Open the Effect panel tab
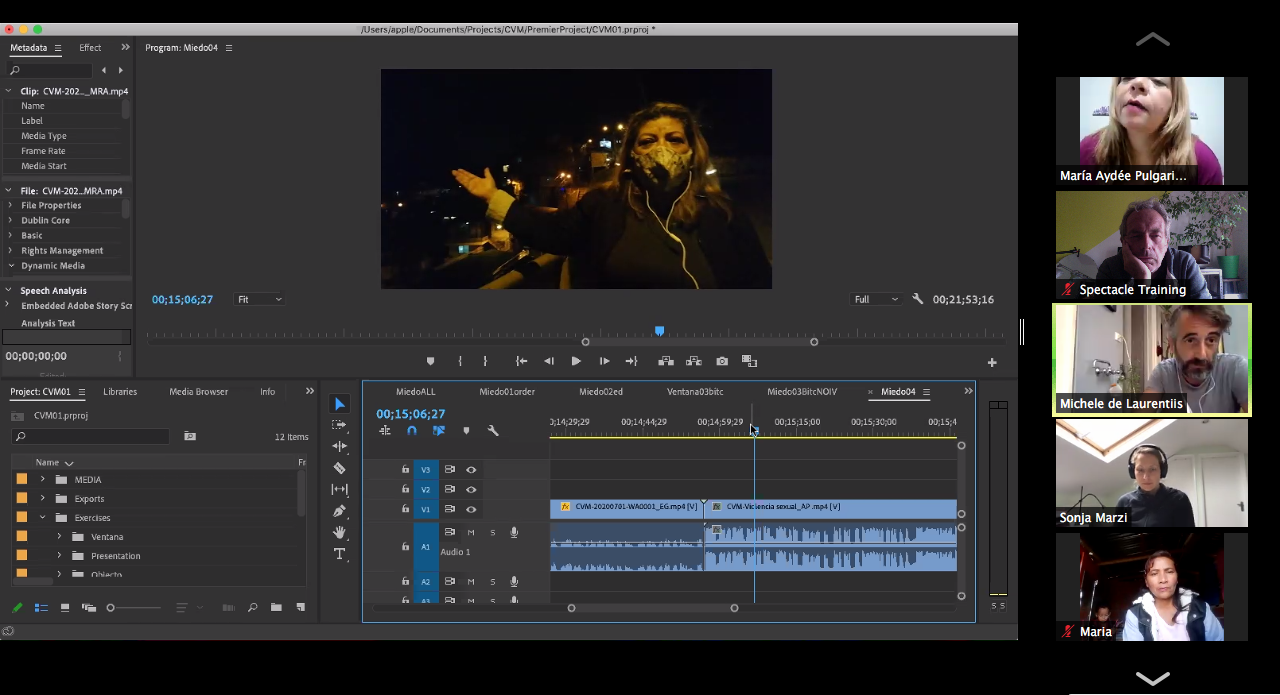Image resolution: width=1280 pixels, height=695 pixels. [x=90, y=48]
